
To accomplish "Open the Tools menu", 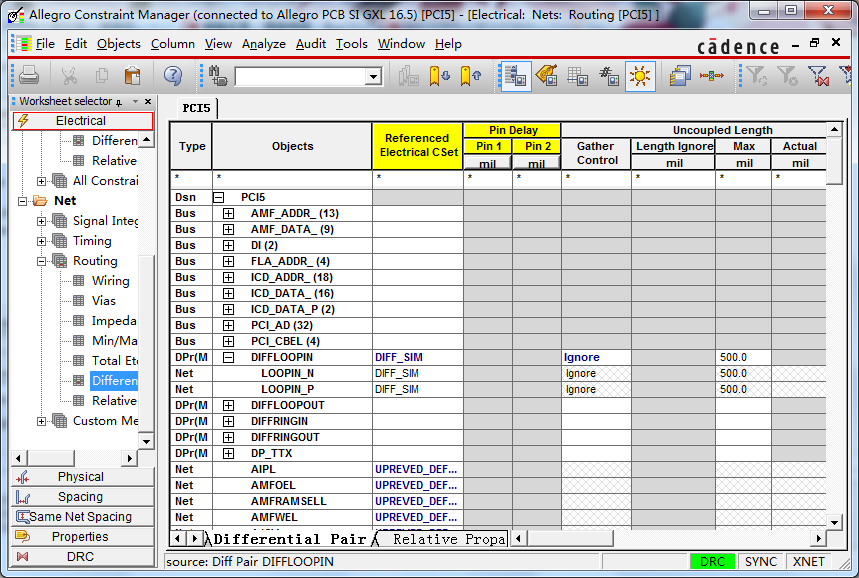I will point(352,44).
